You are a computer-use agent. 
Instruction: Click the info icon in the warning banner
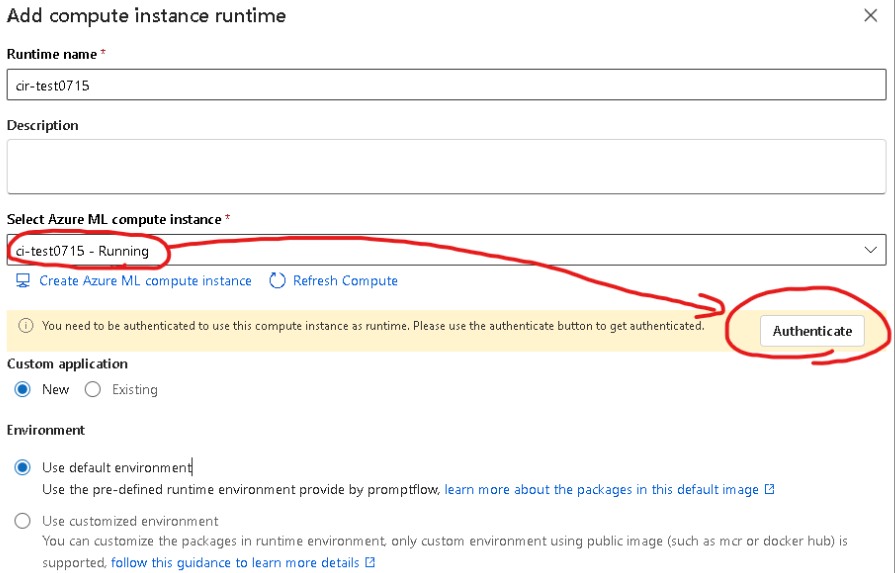coord(26,326)
